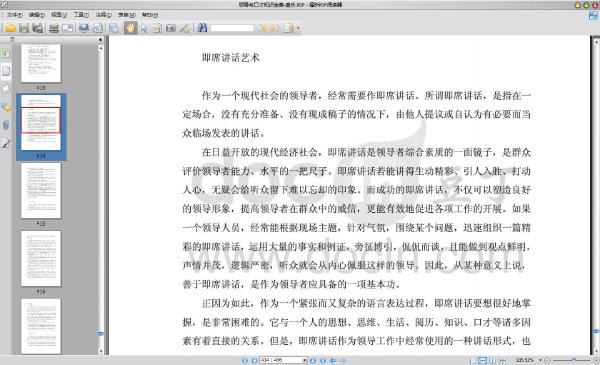Switch to facing pages view mode
Image resolution: width=600 pixels, height=365 pixels.
(492, 360)
